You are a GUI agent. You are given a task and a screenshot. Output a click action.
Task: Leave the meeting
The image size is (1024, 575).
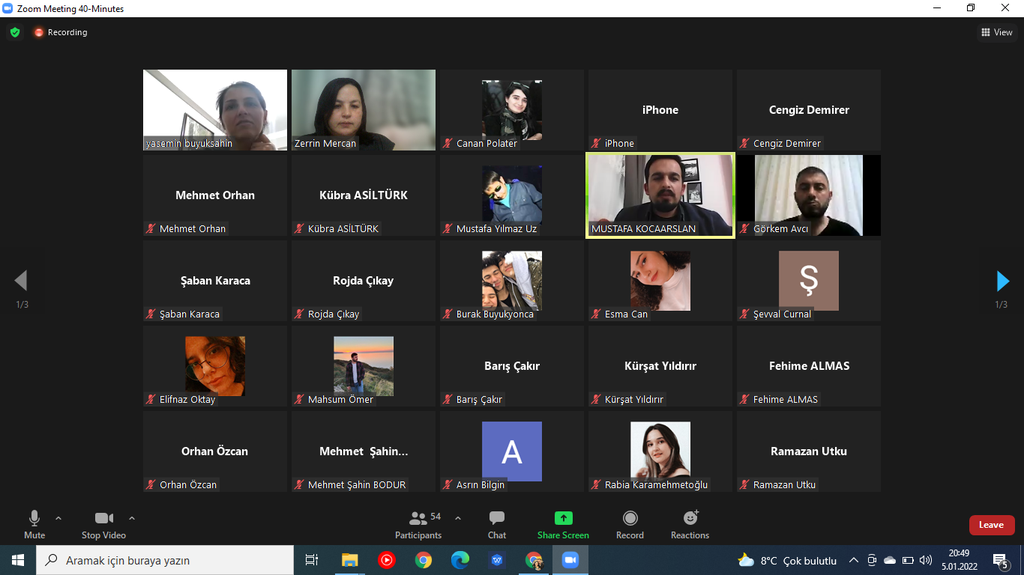coord(991,525)
